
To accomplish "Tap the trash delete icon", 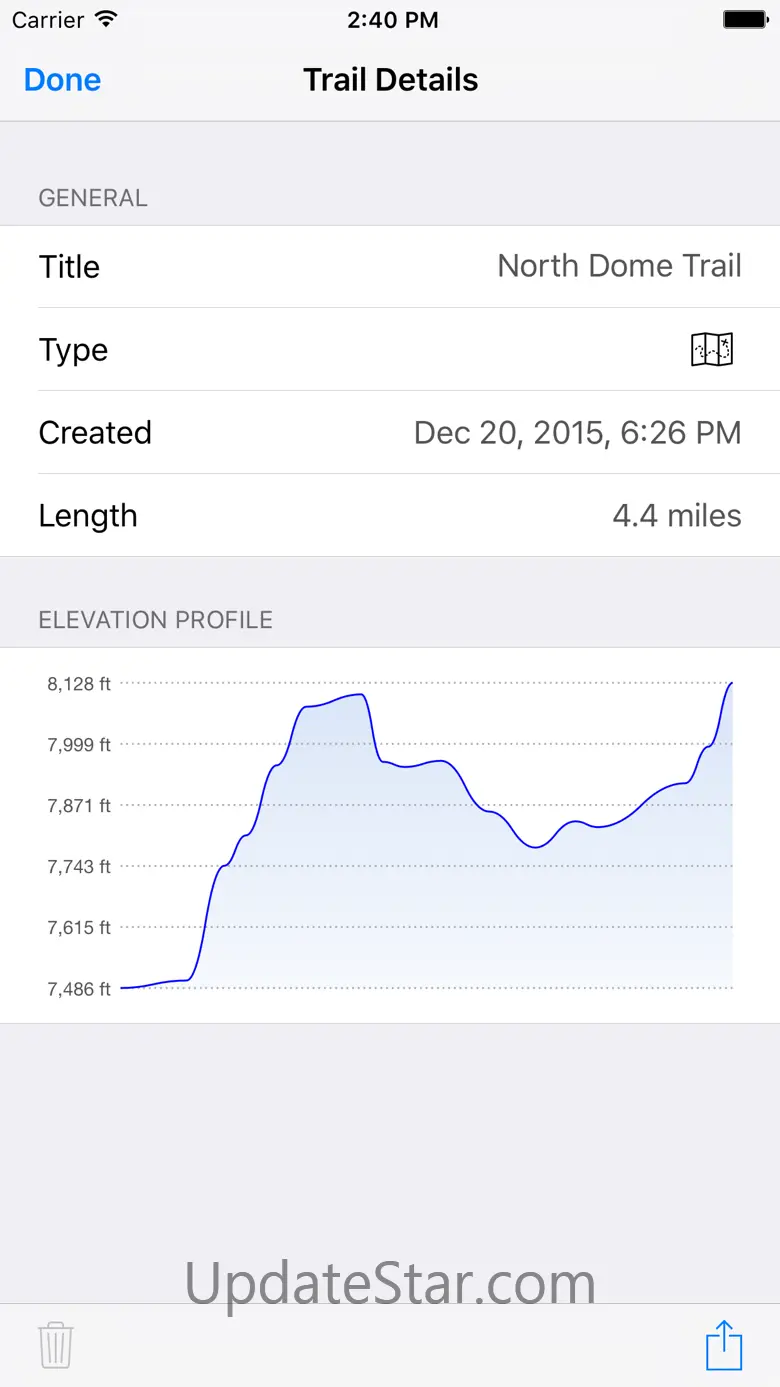I will click(55, 1345).
